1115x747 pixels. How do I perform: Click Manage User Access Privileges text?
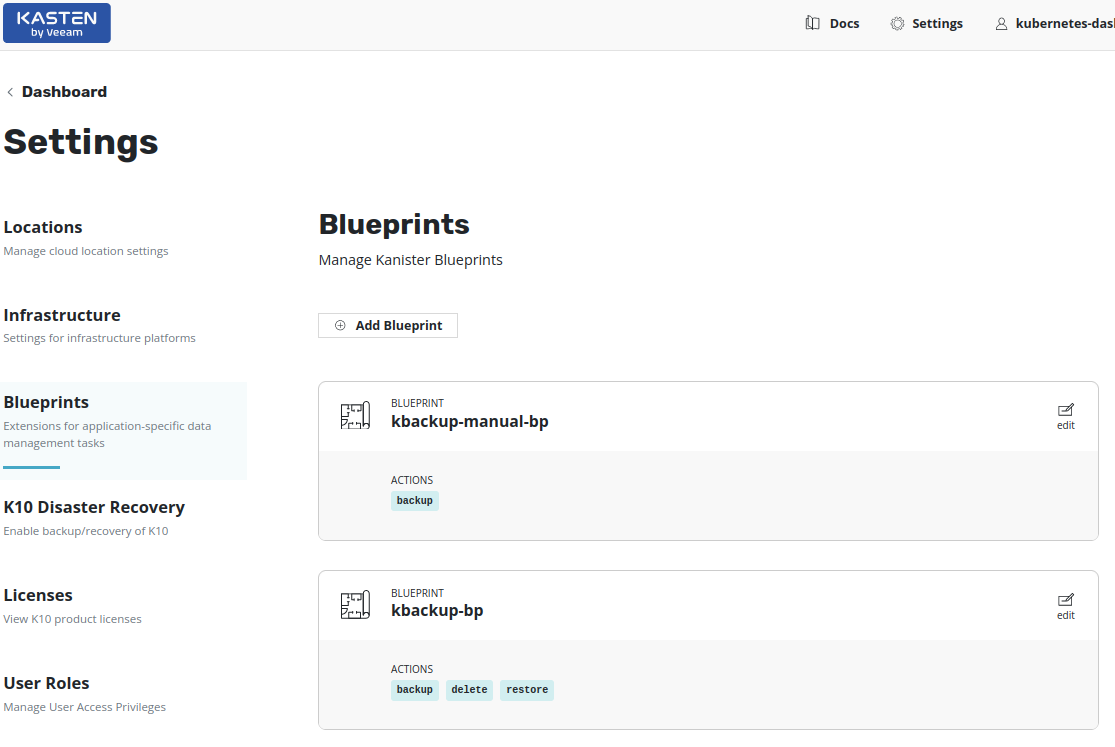click(x=84, y=708)
